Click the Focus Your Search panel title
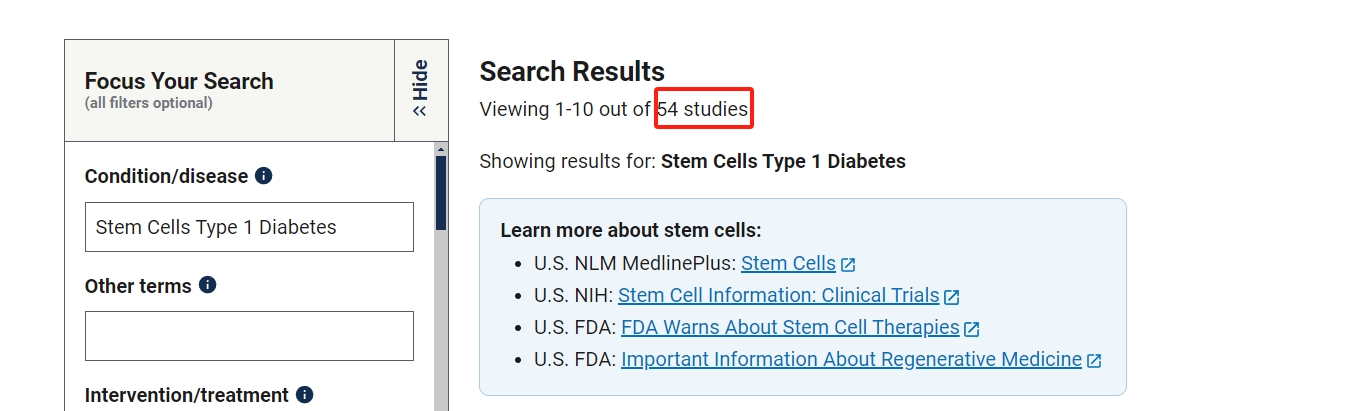 click(x=179, y=81)
